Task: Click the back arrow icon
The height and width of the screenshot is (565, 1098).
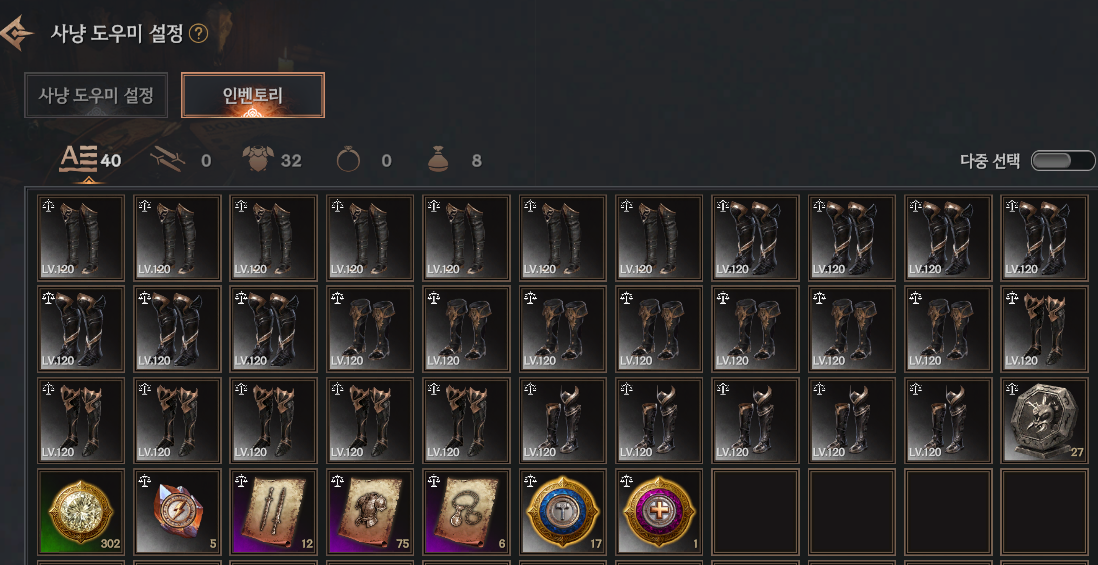Action: [x=15, y=34]
